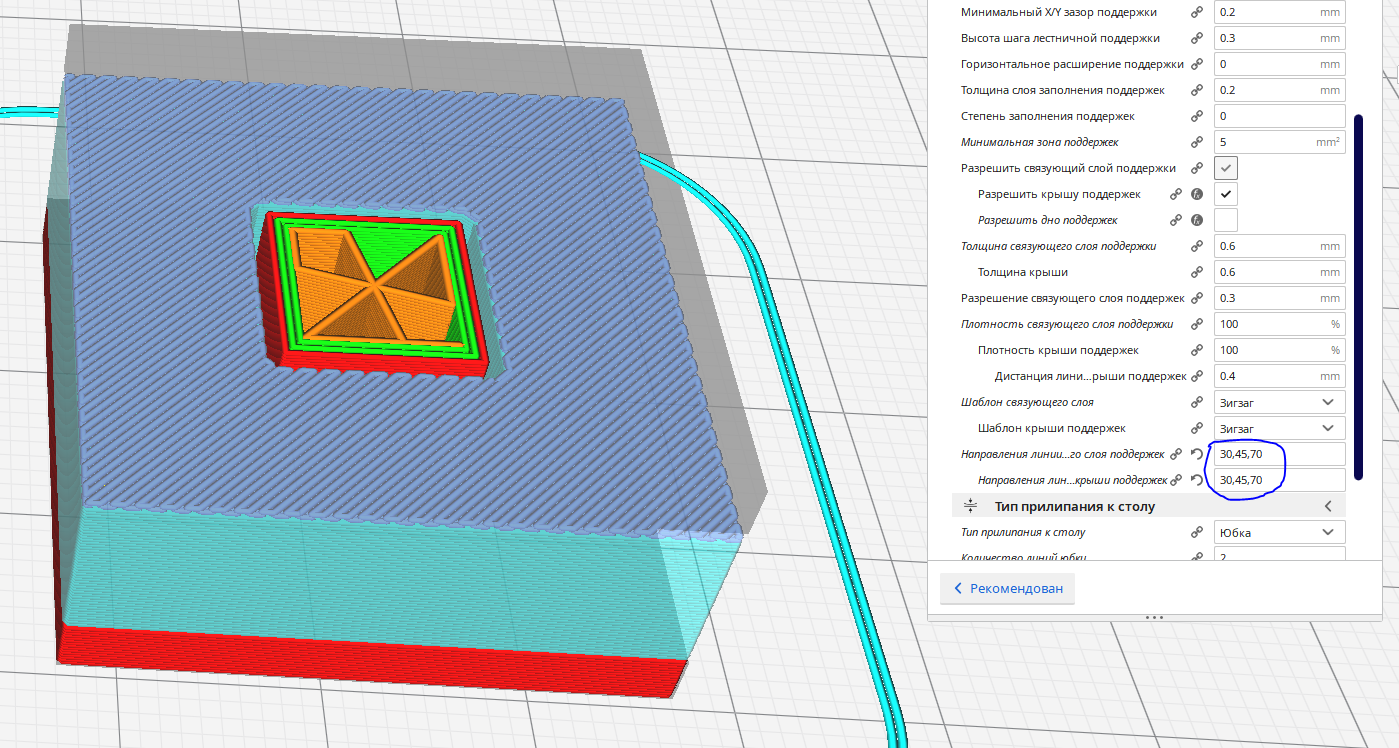Edit Количество линий юбки value

tap(1280, 555)
